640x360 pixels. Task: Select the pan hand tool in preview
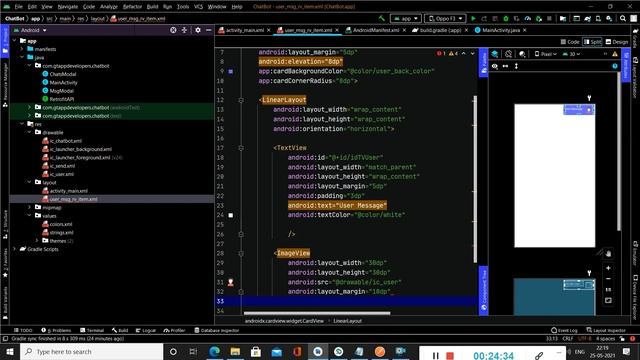point(608,254)
